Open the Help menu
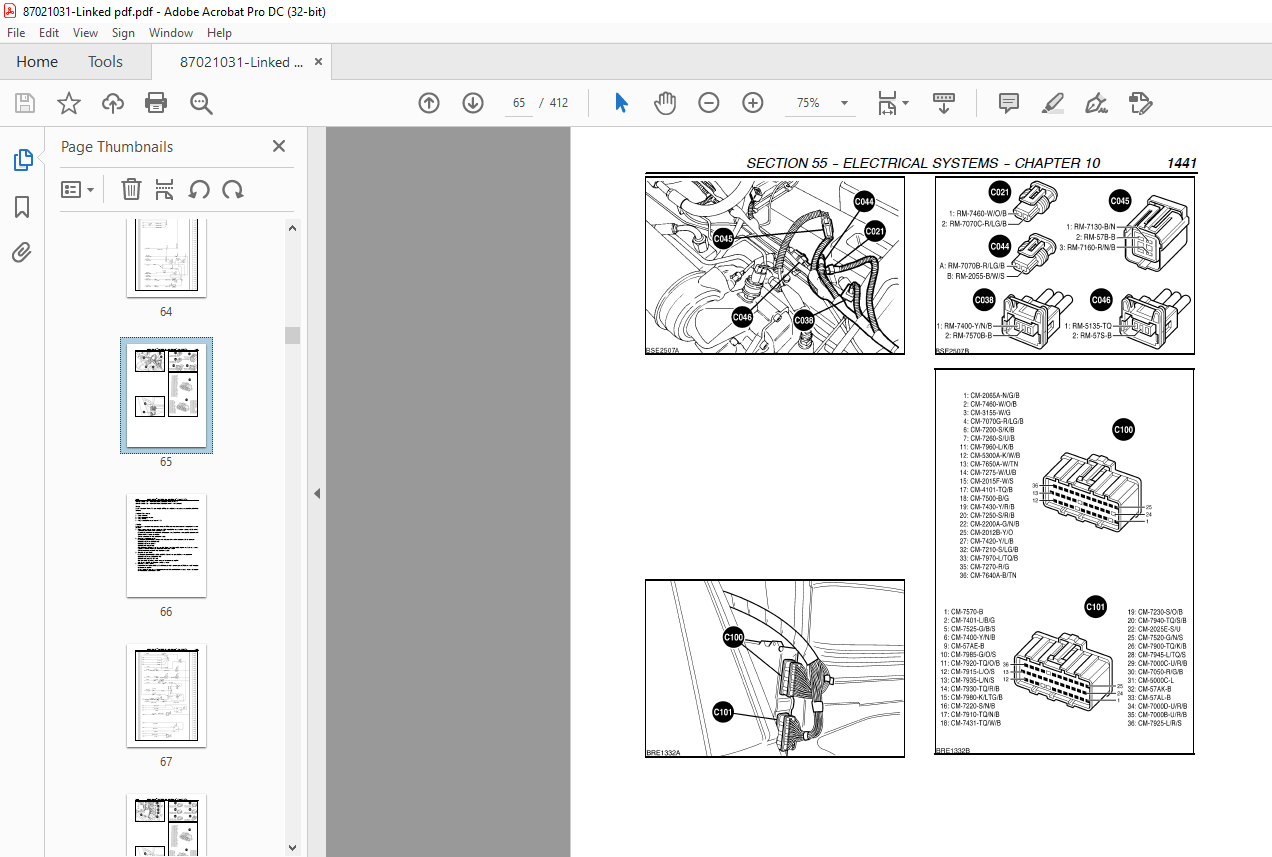The height and width of the screenshot is (857, 1272). tap(219, 33)
